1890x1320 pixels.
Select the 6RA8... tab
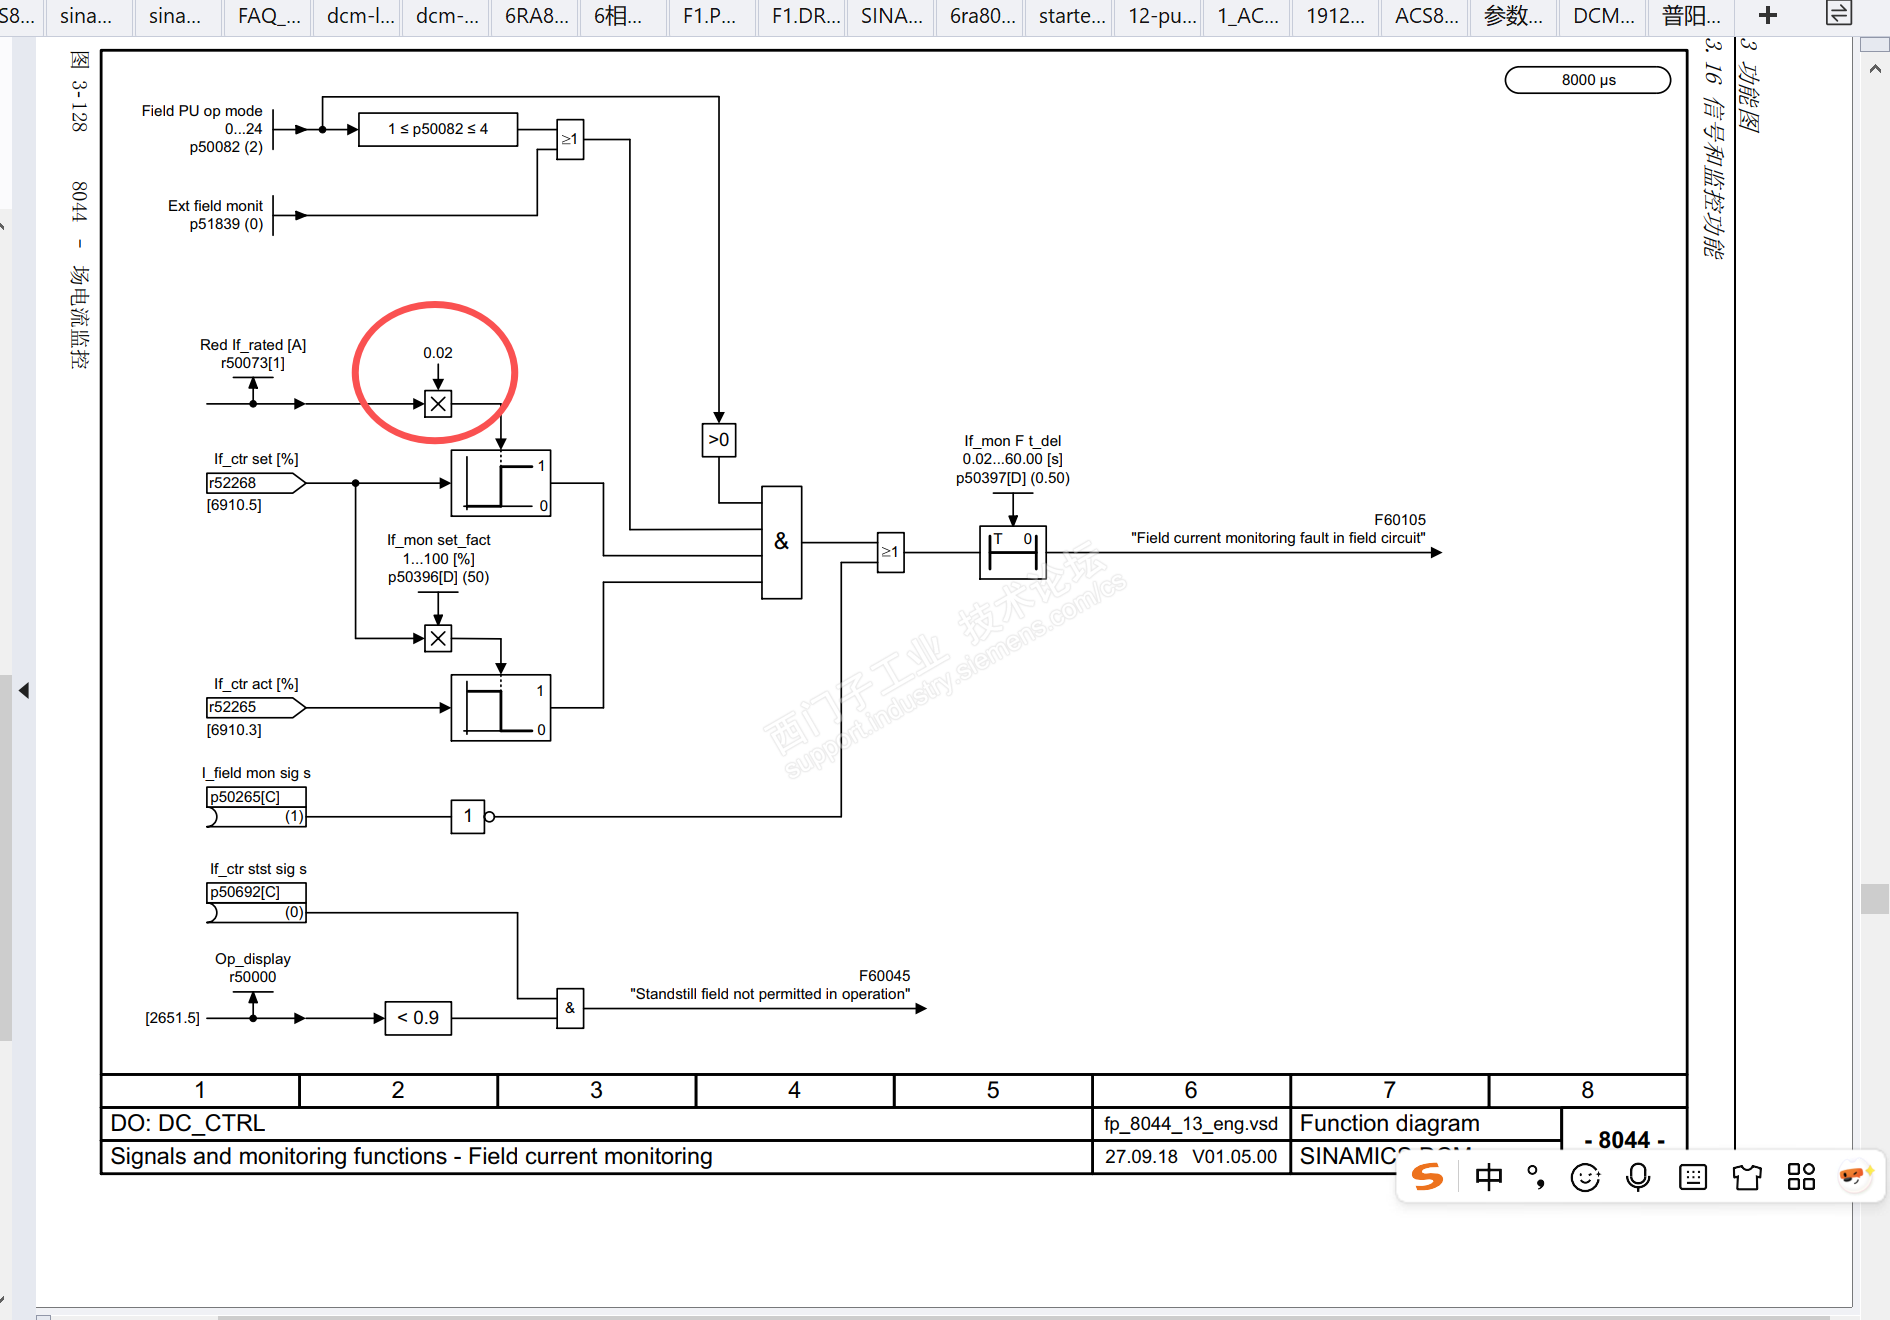[x=536, y=16]
